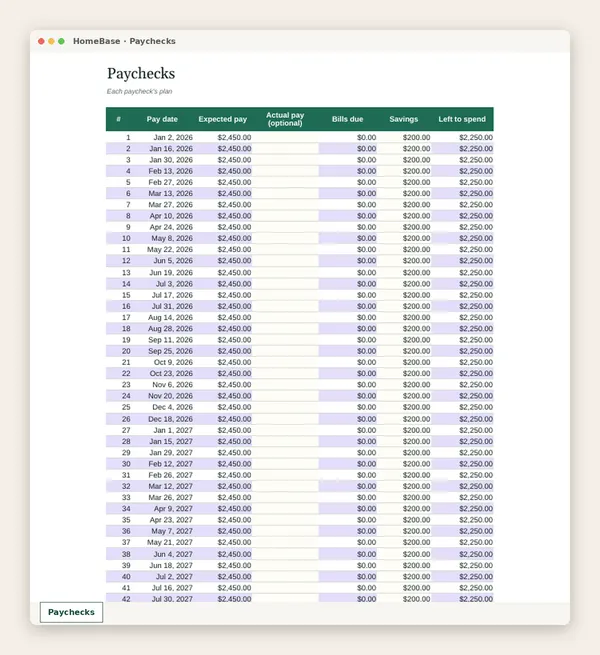Select the Aug 14, 2026 date cell
The width and height of the screenshot is (600, 655).
pos(163,317)
